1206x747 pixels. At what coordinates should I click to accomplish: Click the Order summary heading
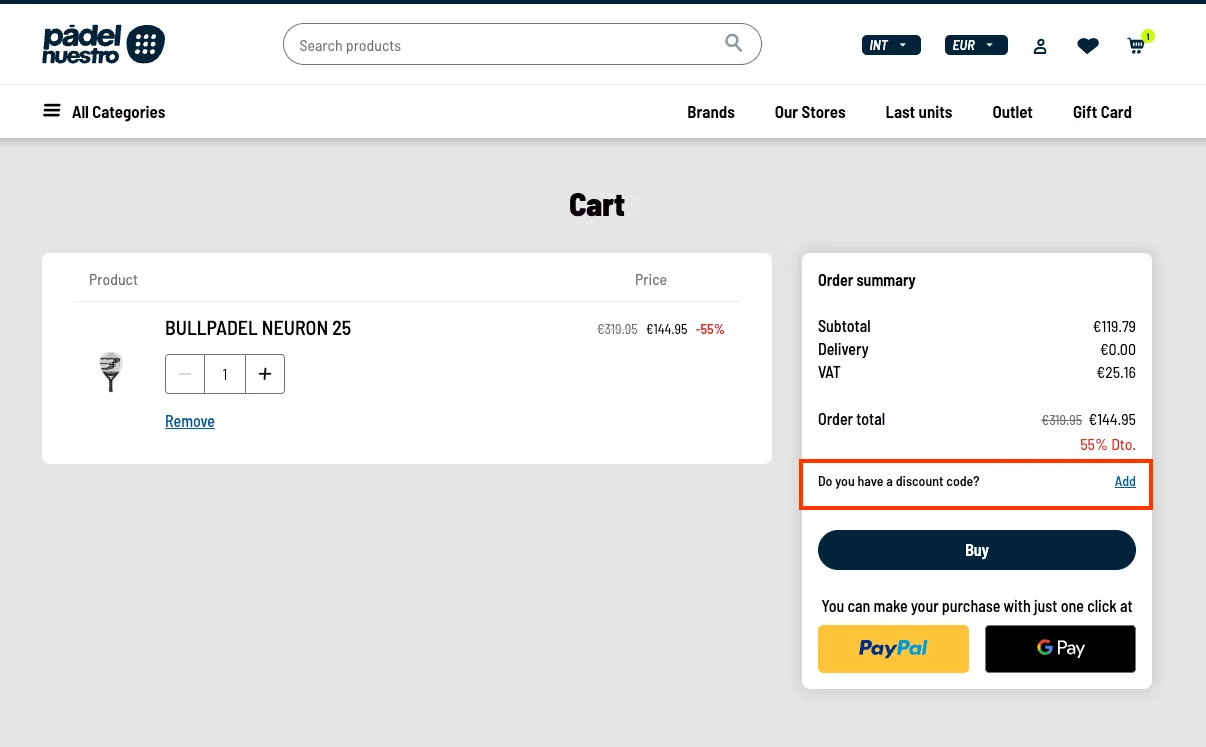[x=867, y=281]
